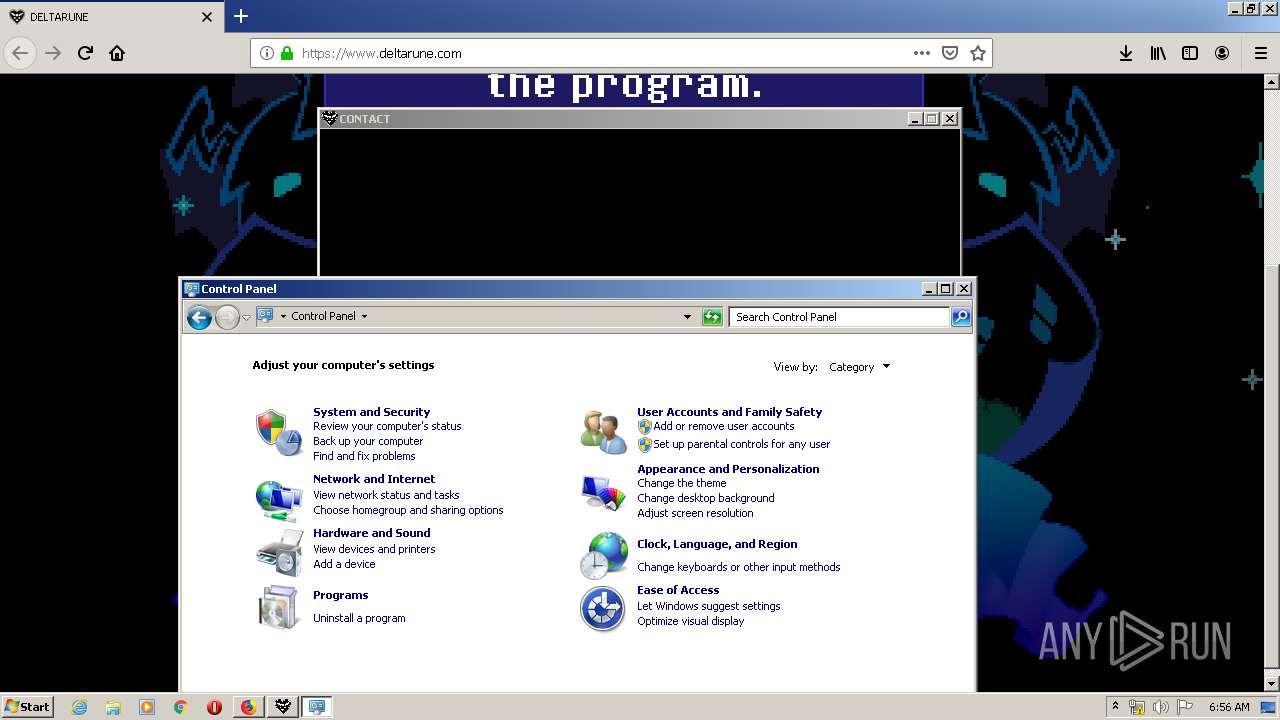This screenshot has height=720, width=1280.
Task: Go back in Control Panel window
Action: pos(199,318)
